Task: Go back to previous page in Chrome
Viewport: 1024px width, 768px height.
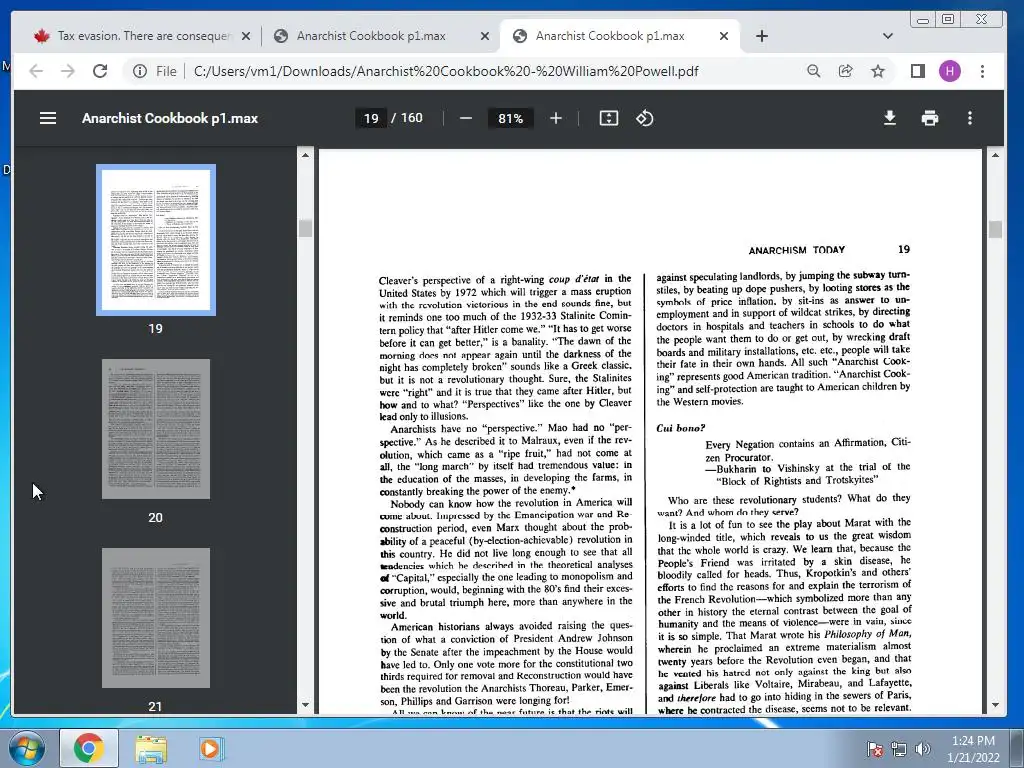Action: [x=36, y=71]
